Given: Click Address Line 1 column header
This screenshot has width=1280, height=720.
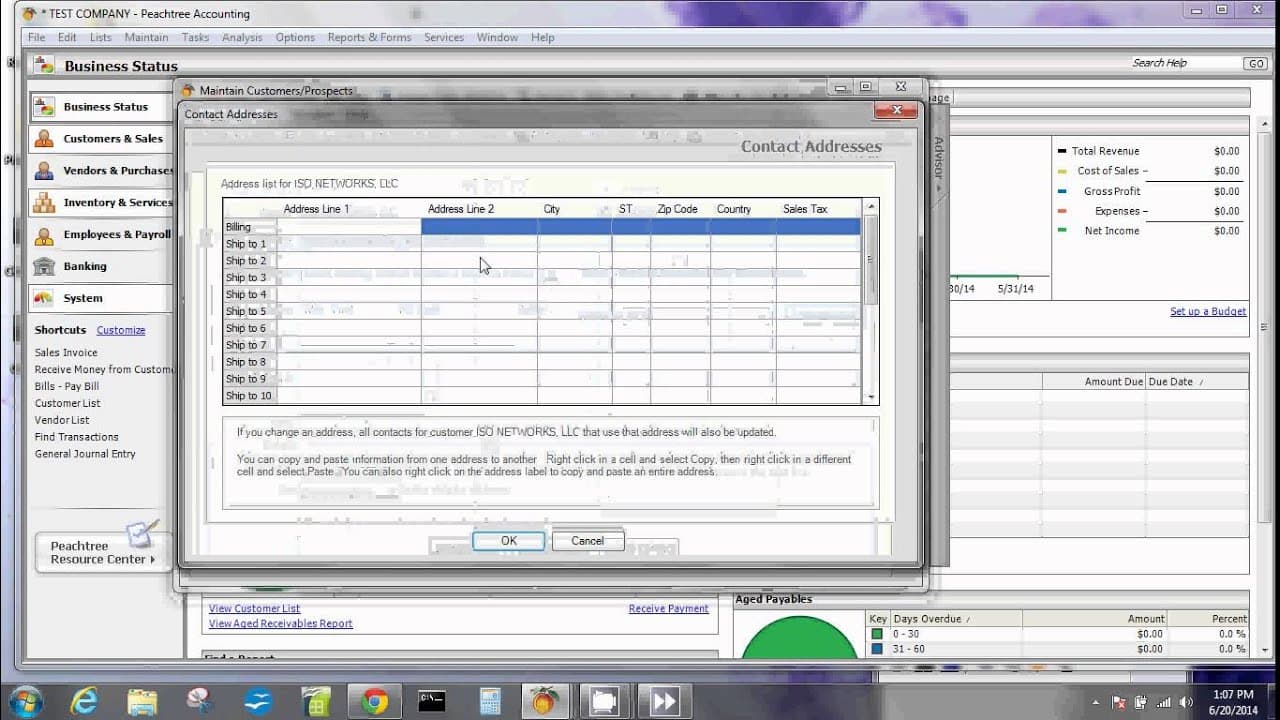Looking at the screenshot, I should tap(316, 209).
